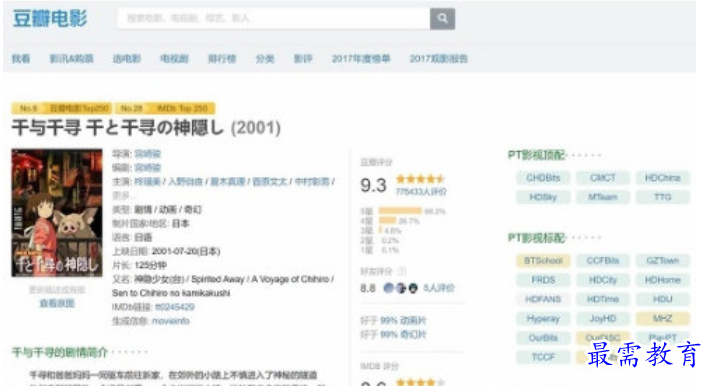Click the JoyHD site button
Image resolution: width=709 pixels, height=386 pixels.
click(603, 319)
